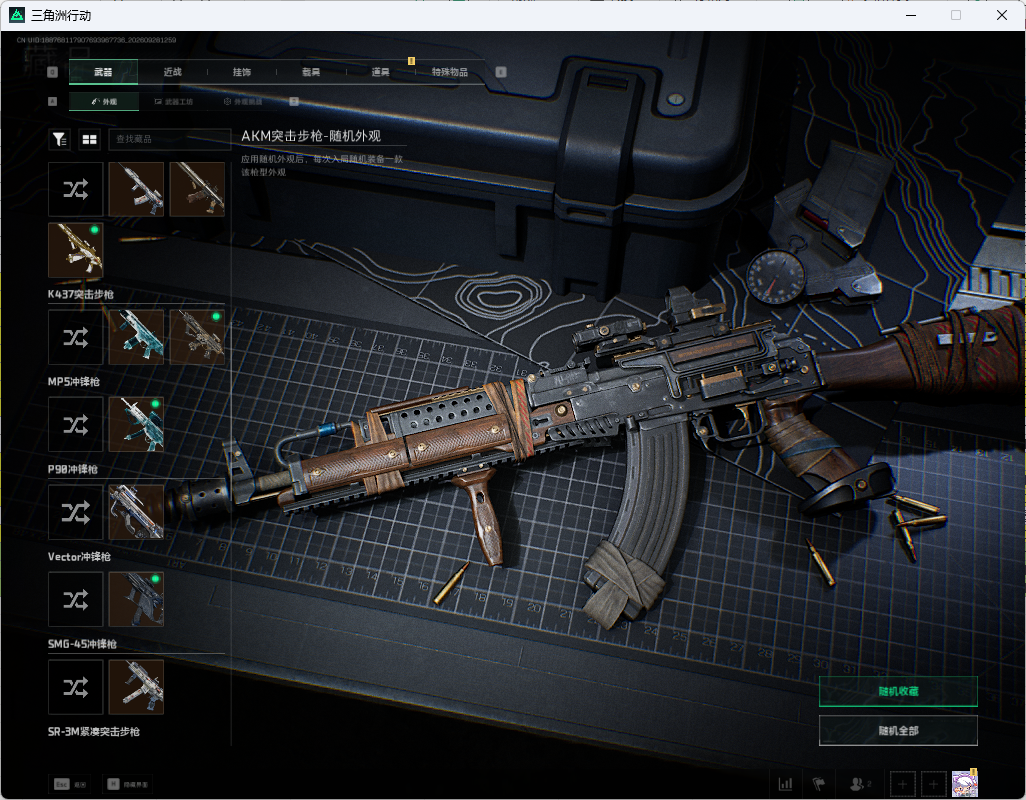
Task: Toggle the second K437 skin with green dot
Action: (x=197, y=338)
